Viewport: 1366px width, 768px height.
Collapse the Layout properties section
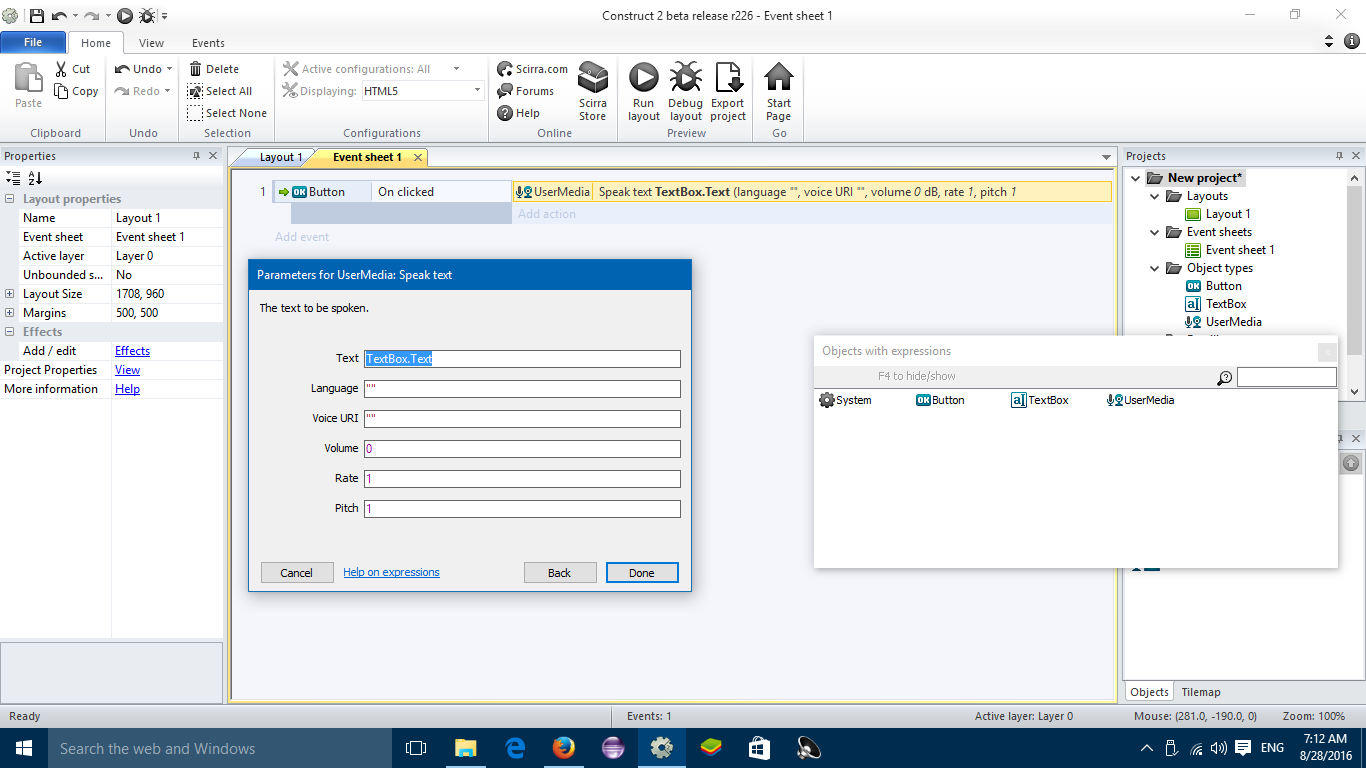point(10,199)
